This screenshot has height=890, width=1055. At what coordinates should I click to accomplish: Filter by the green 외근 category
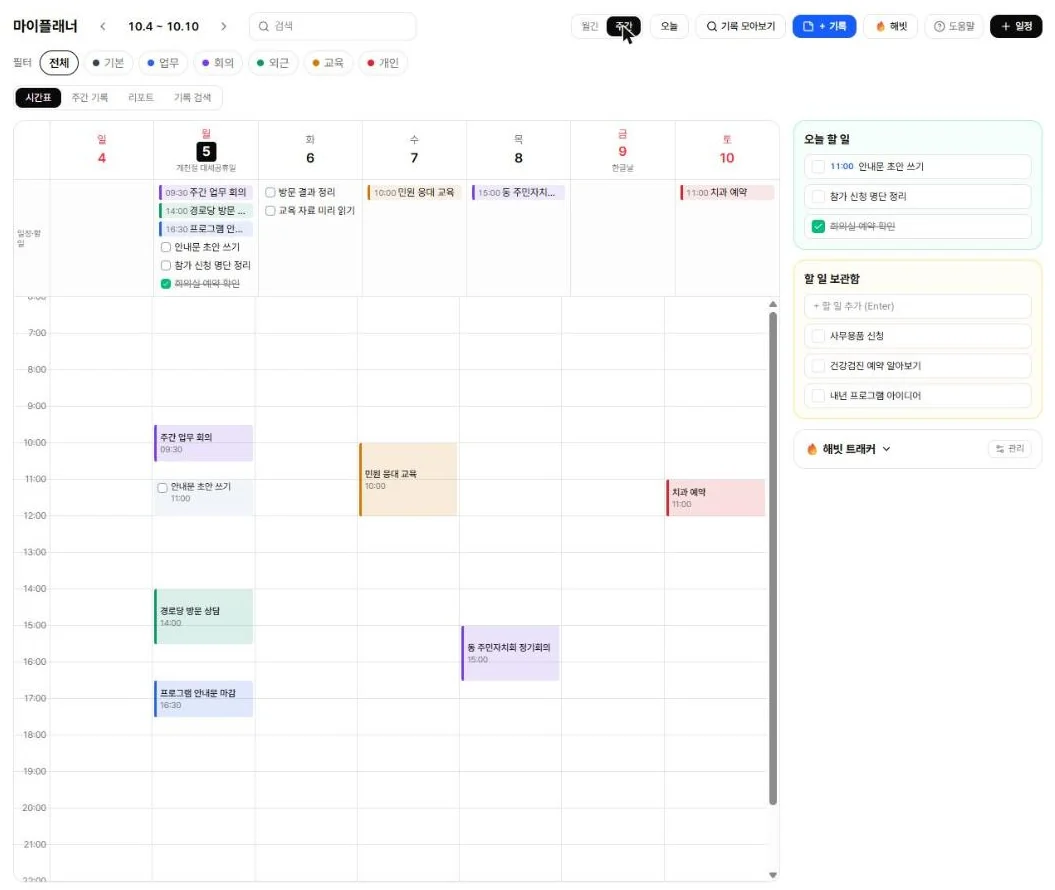click(272, 63)
